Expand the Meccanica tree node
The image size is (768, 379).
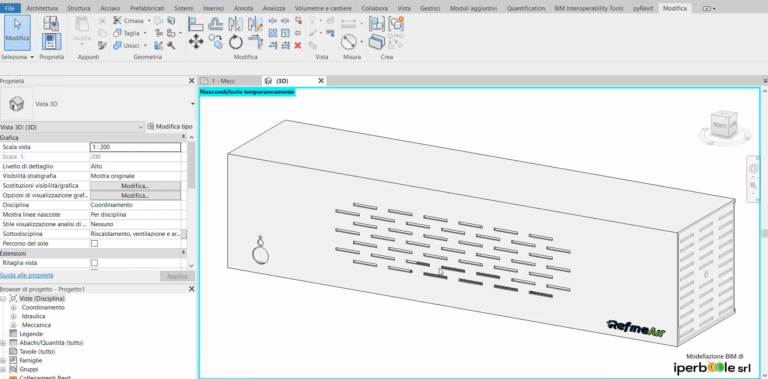(13, 325)
